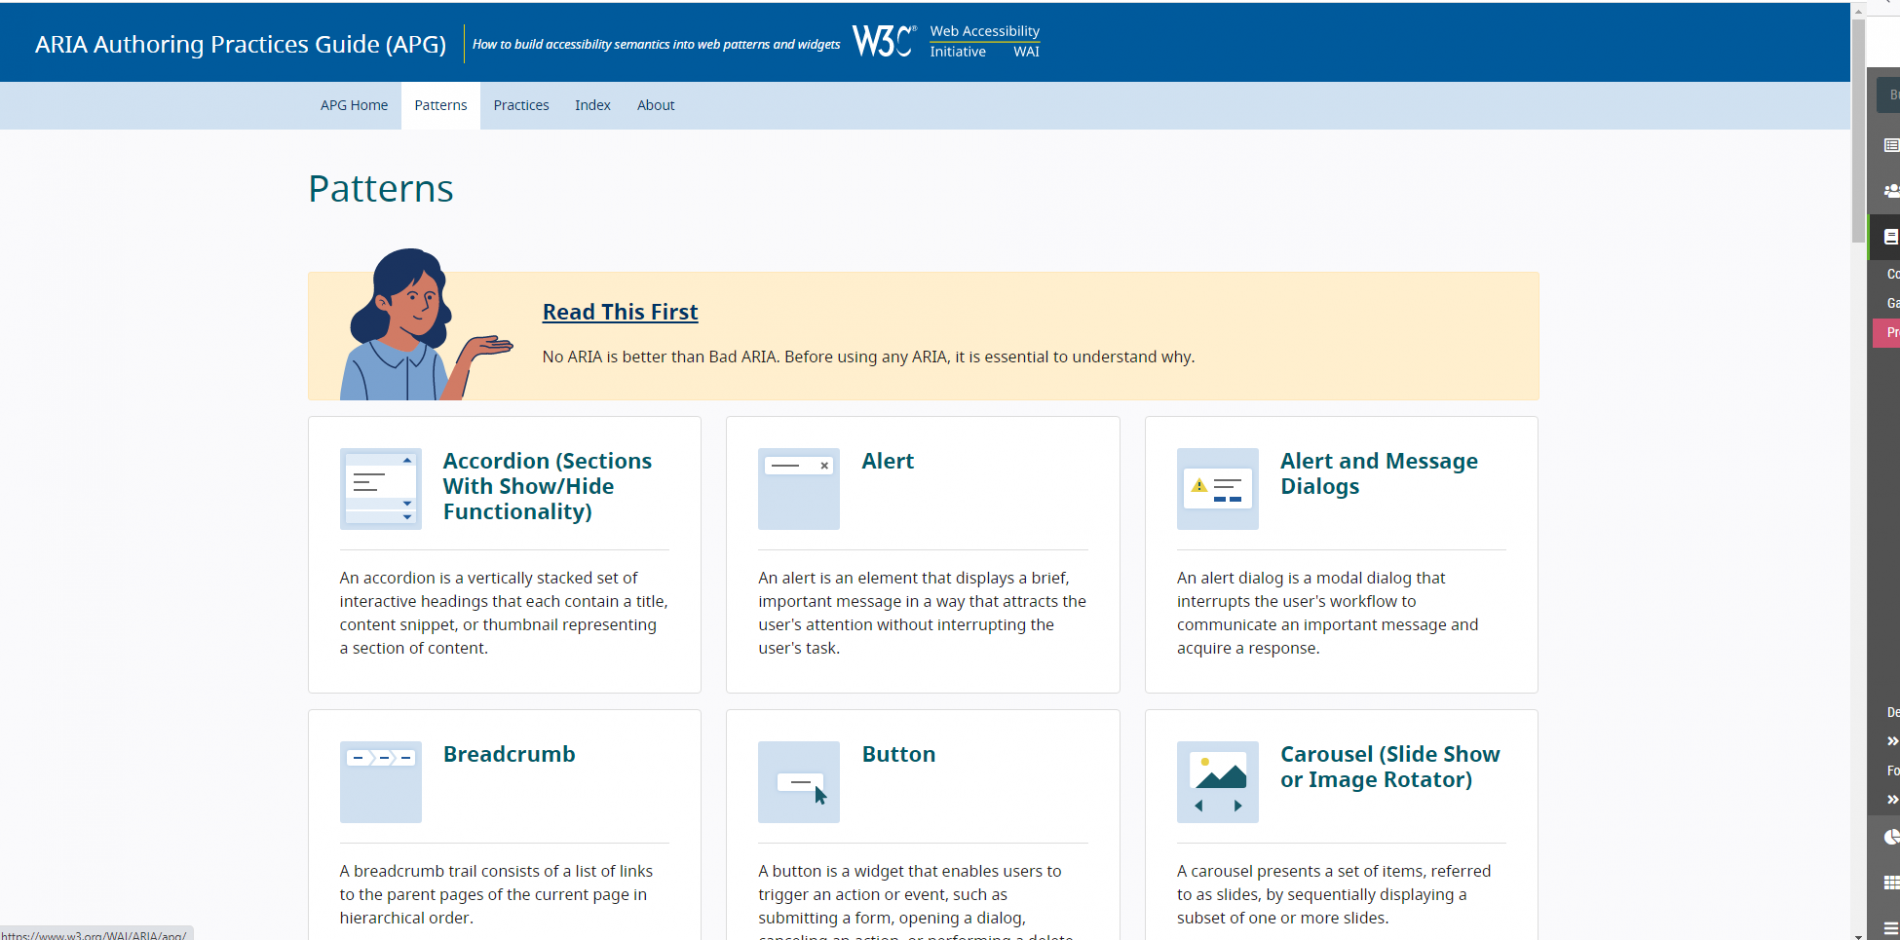Click the pie chart icon in sidebar
Screen dimensions: 1900x940
pyautogui.click(x=1890, y=837)
